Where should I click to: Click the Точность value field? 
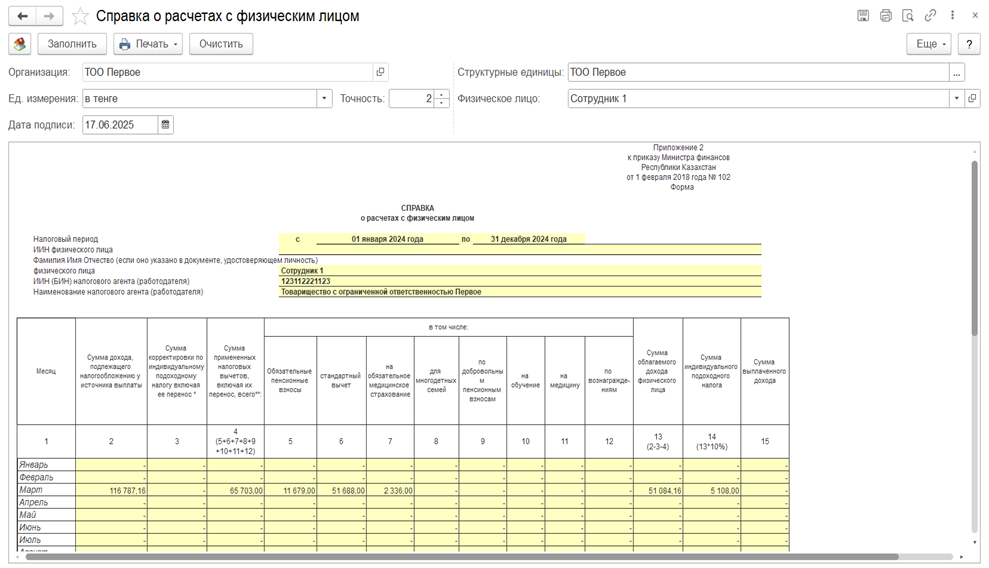point(412,98)
